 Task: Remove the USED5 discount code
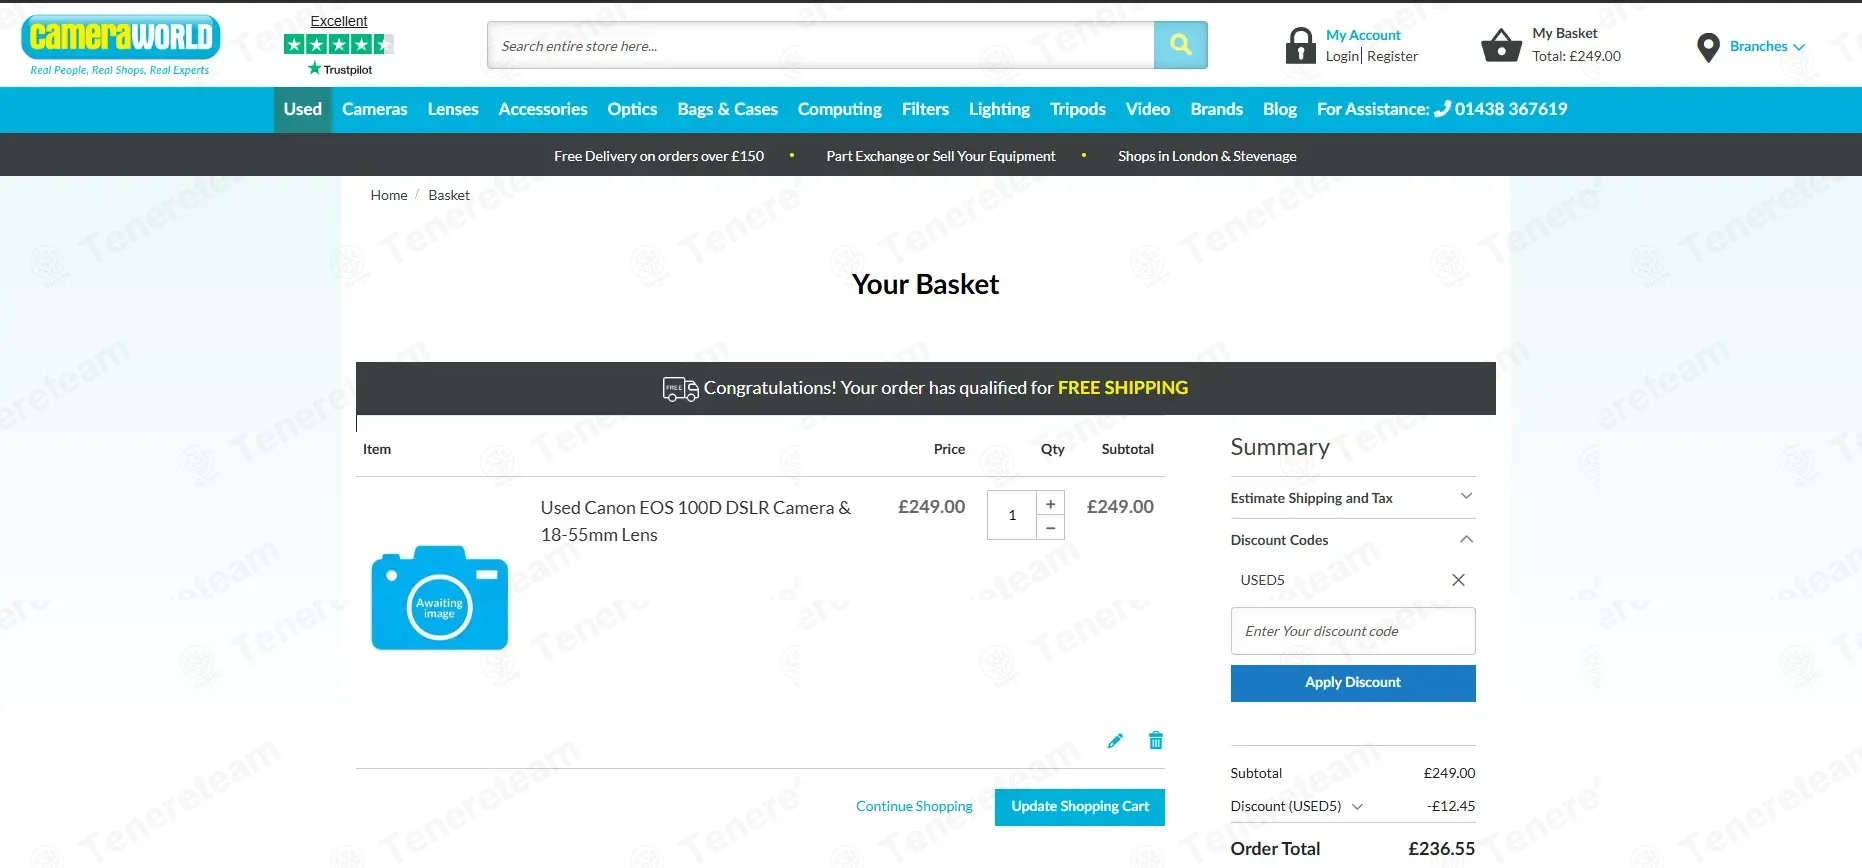tap(1458, 580)
